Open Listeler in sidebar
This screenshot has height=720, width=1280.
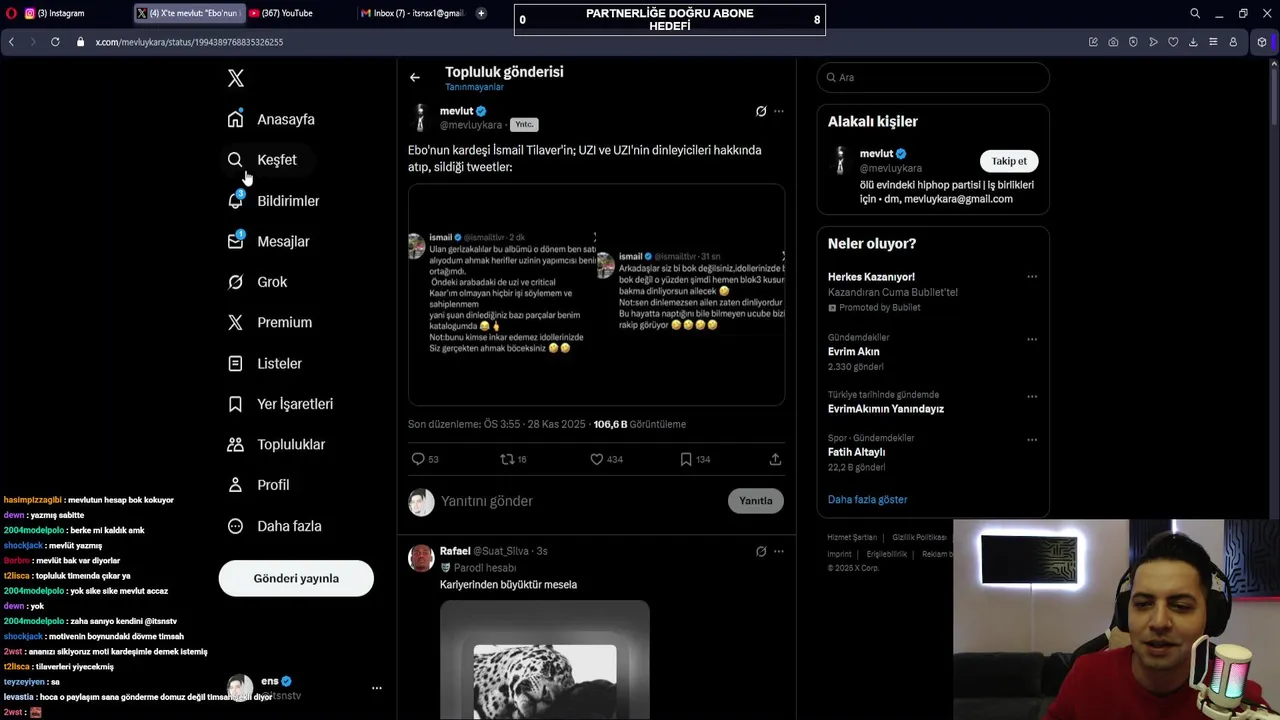pos(264,363)
